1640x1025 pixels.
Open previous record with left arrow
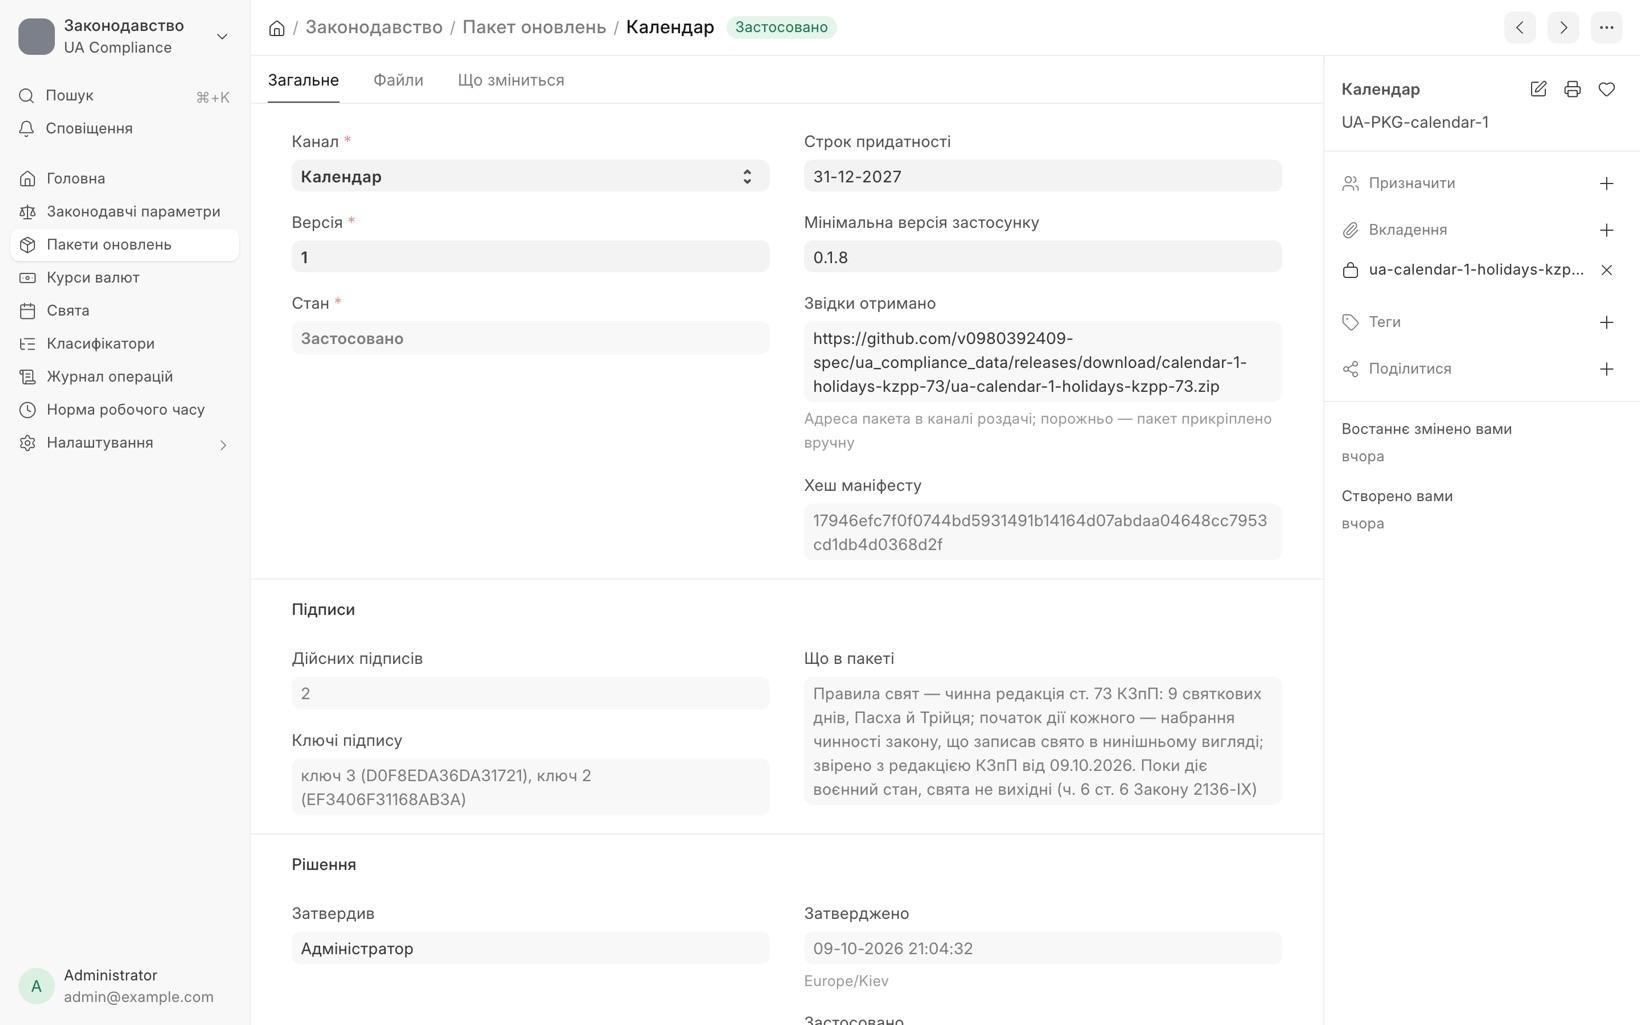pos(1520,27)
